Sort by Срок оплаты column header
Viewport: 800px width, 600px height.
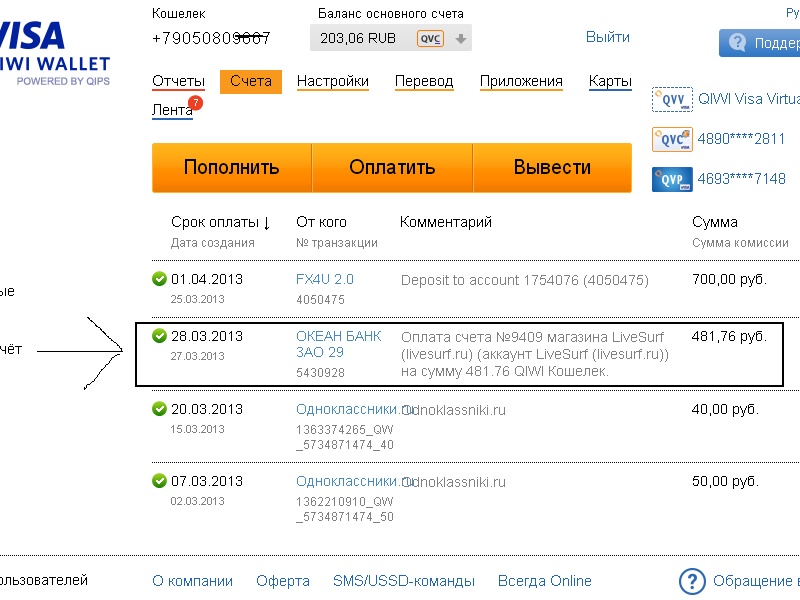click(x=220, y=222)
